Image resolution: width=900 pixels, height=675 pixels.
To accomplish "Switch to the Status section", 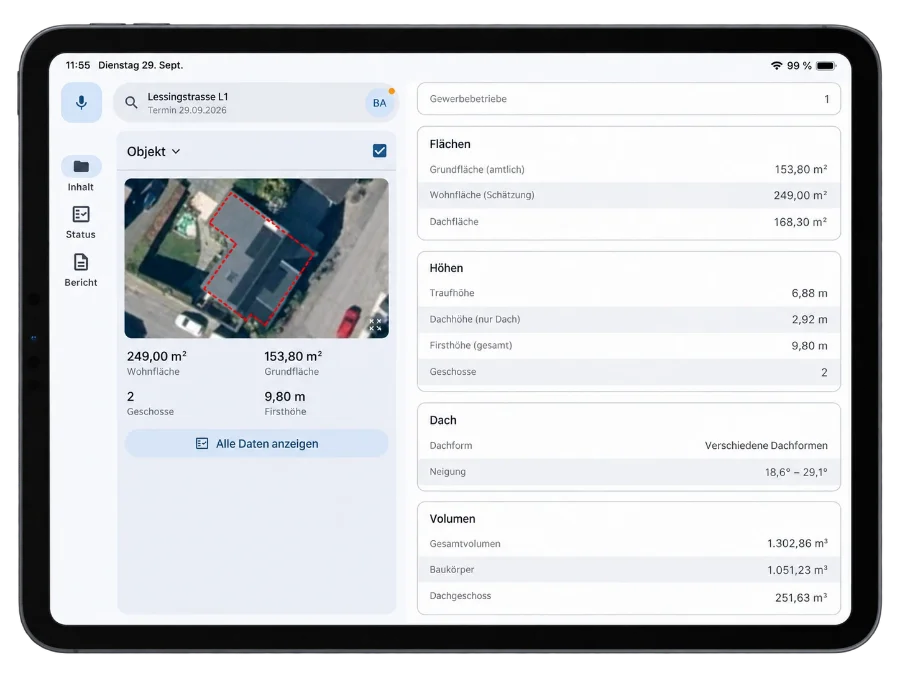I will (81, 223).
